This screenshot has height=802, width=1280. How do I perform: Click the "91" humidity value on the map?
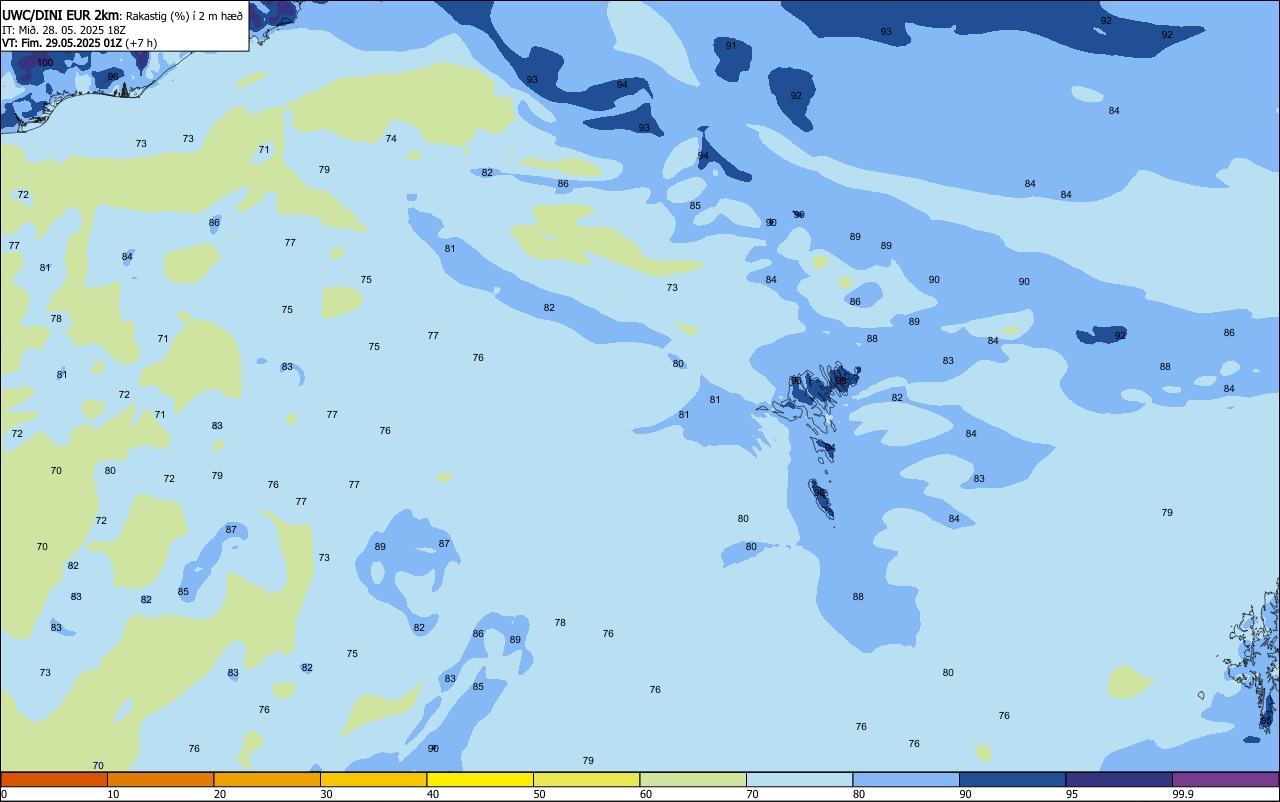(x=731, y=45)
